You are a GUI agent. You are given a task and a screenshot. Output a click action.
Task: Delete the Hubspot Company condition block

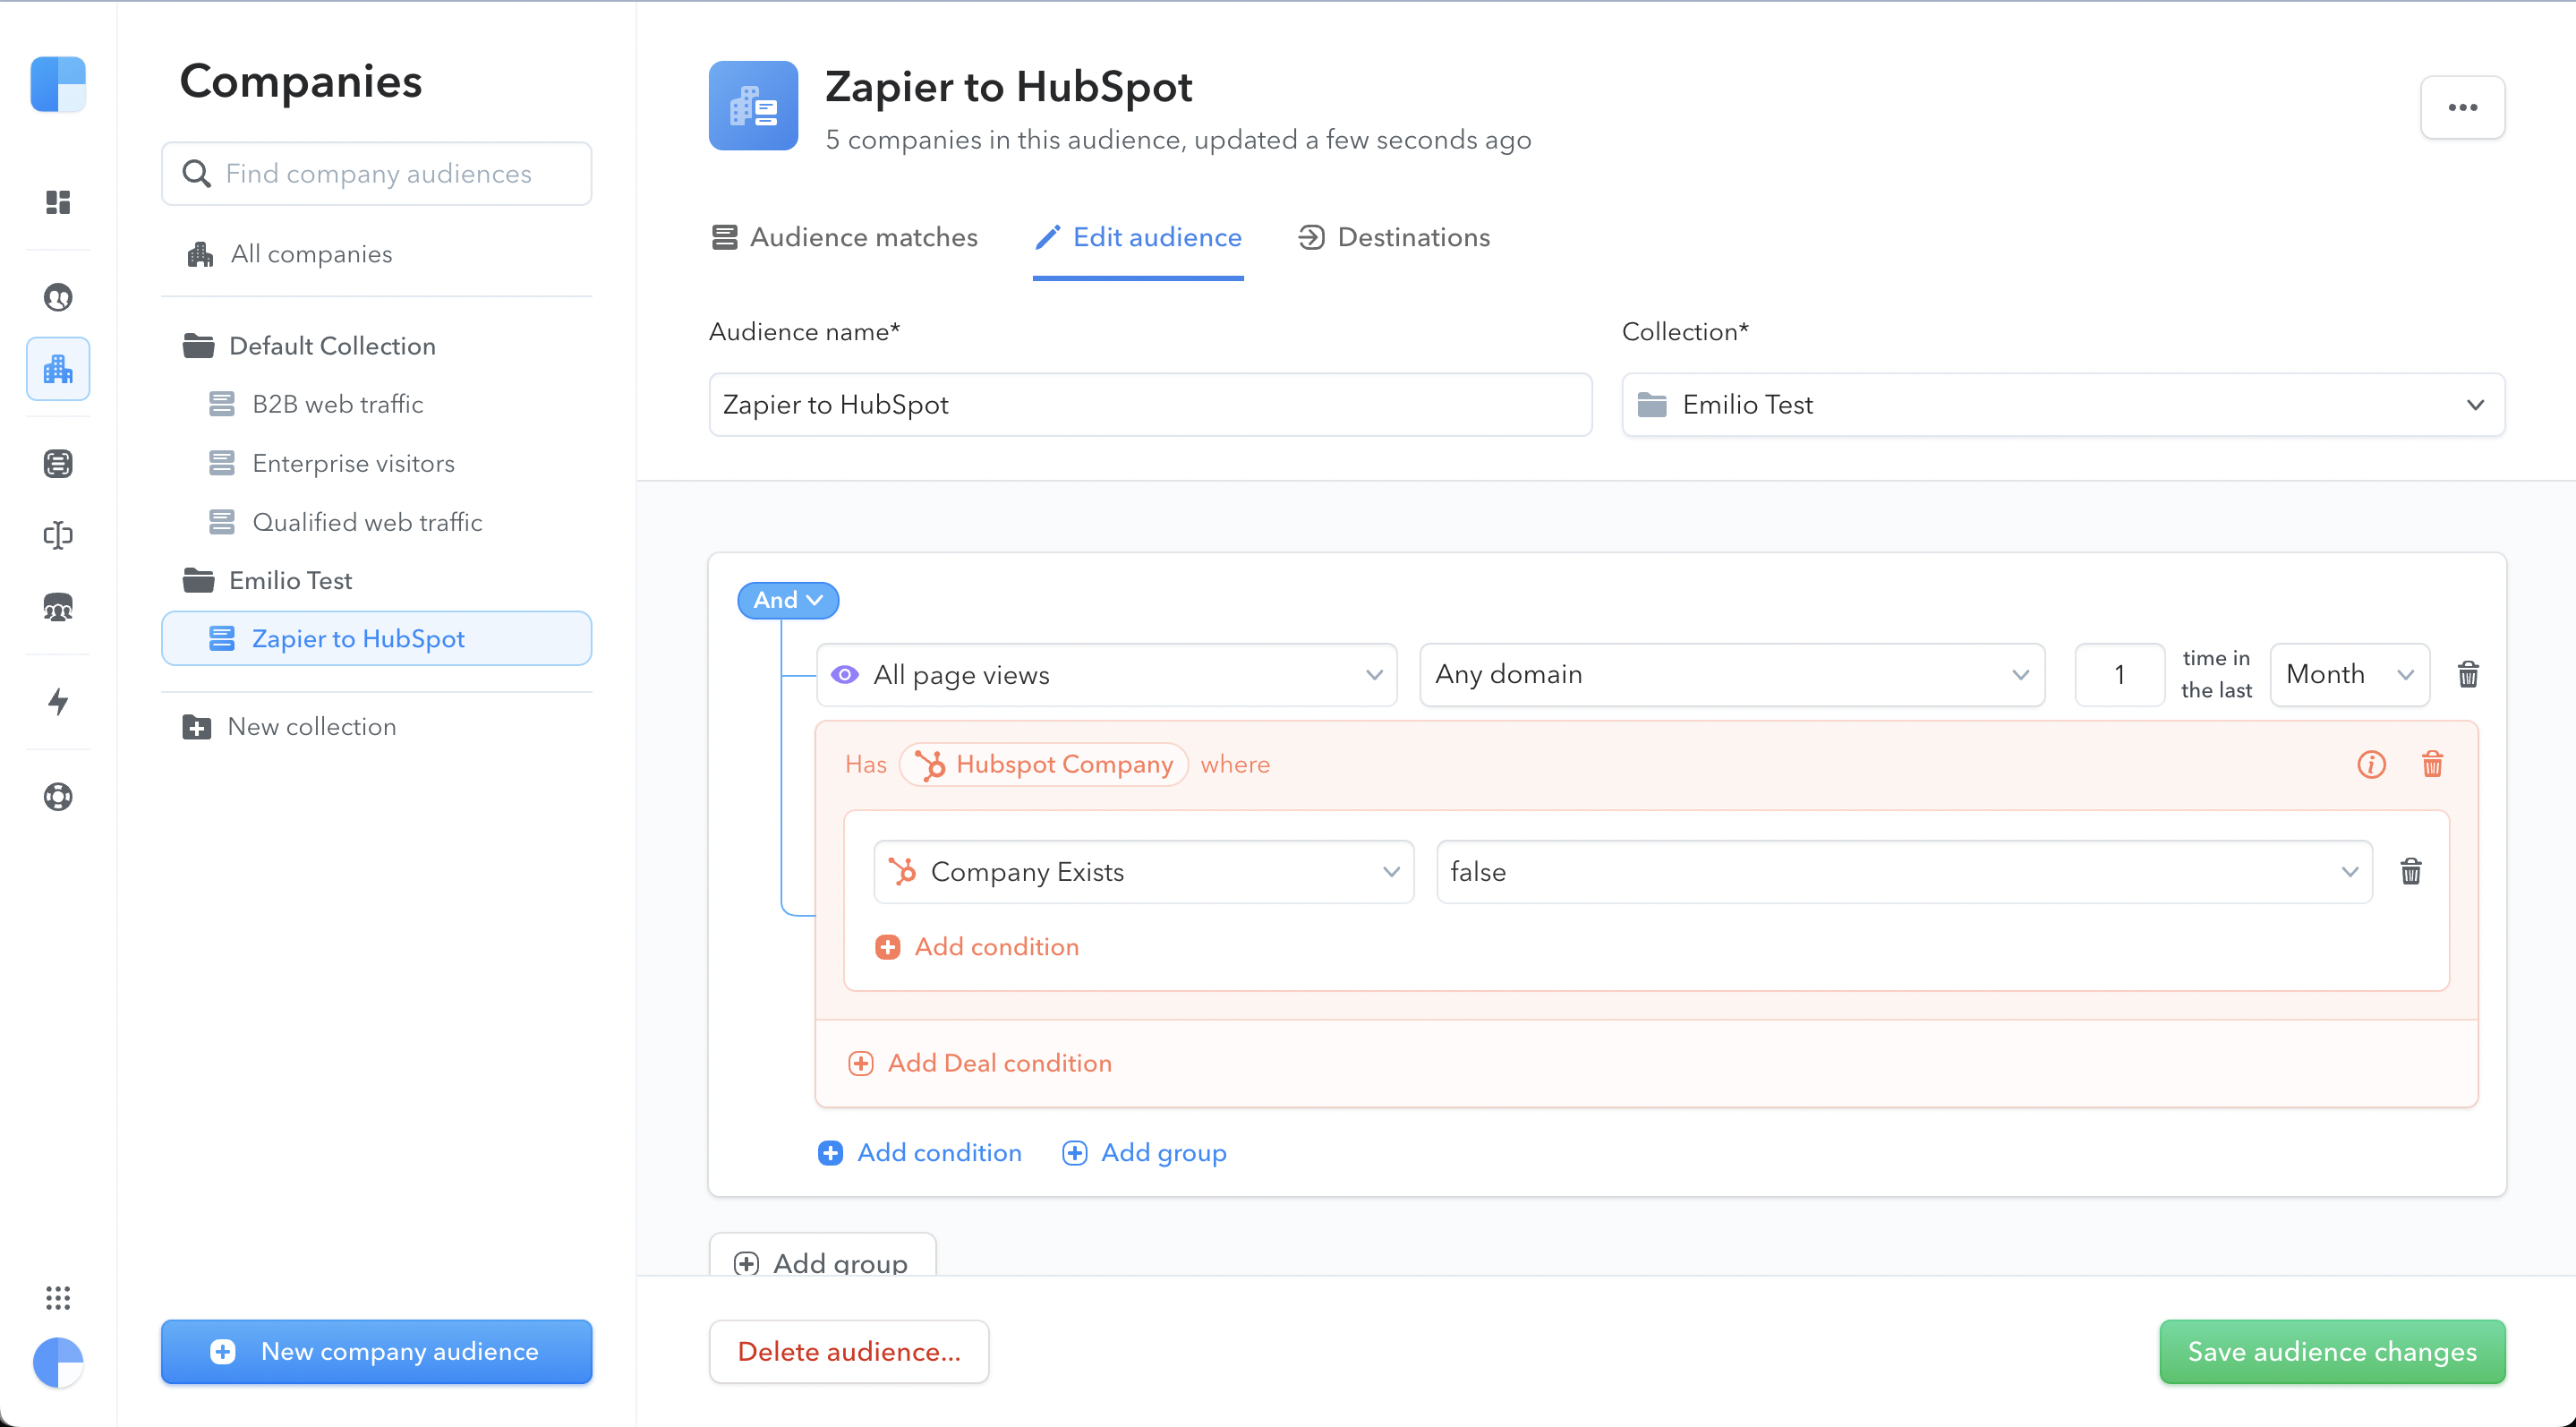pyautogui.click(x=2432, y=764)
